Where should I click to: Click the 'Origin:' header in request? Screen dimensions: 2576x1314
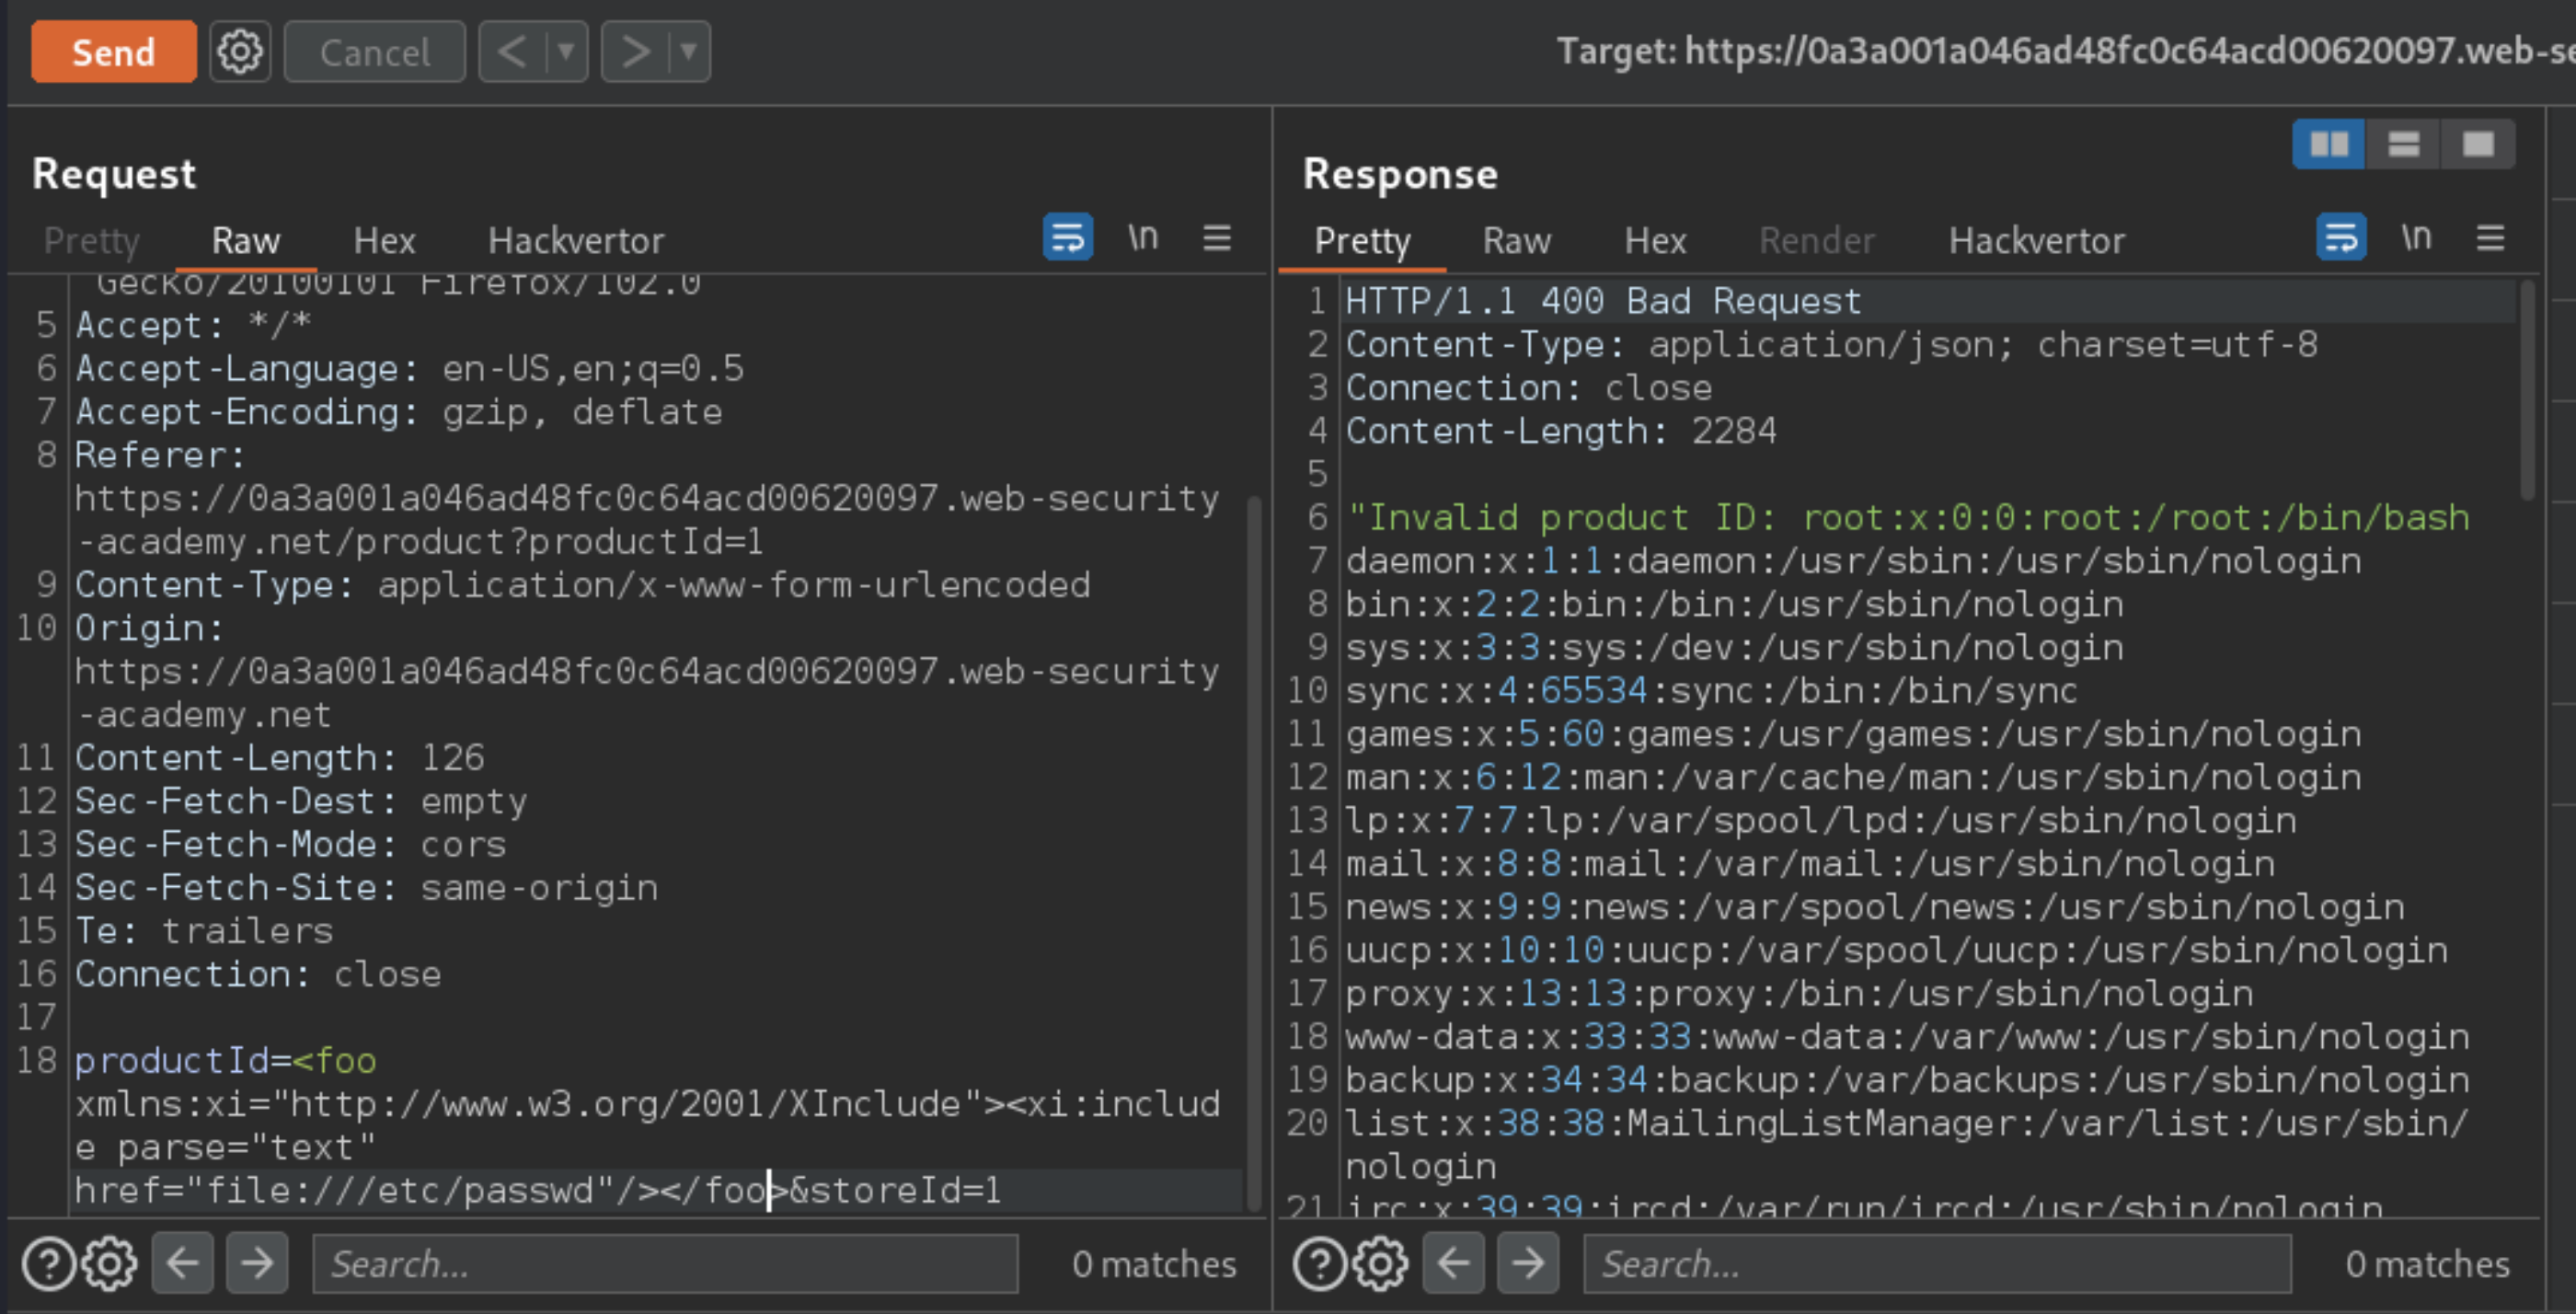150,628
